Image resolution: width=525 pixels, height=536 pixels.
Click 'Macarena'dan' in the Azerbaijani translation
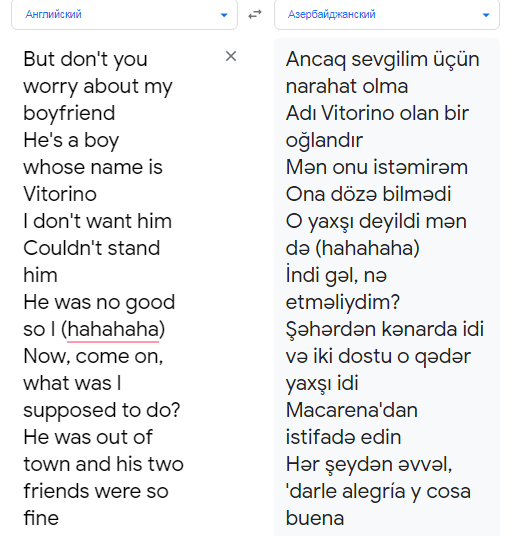tap(352, 410)
